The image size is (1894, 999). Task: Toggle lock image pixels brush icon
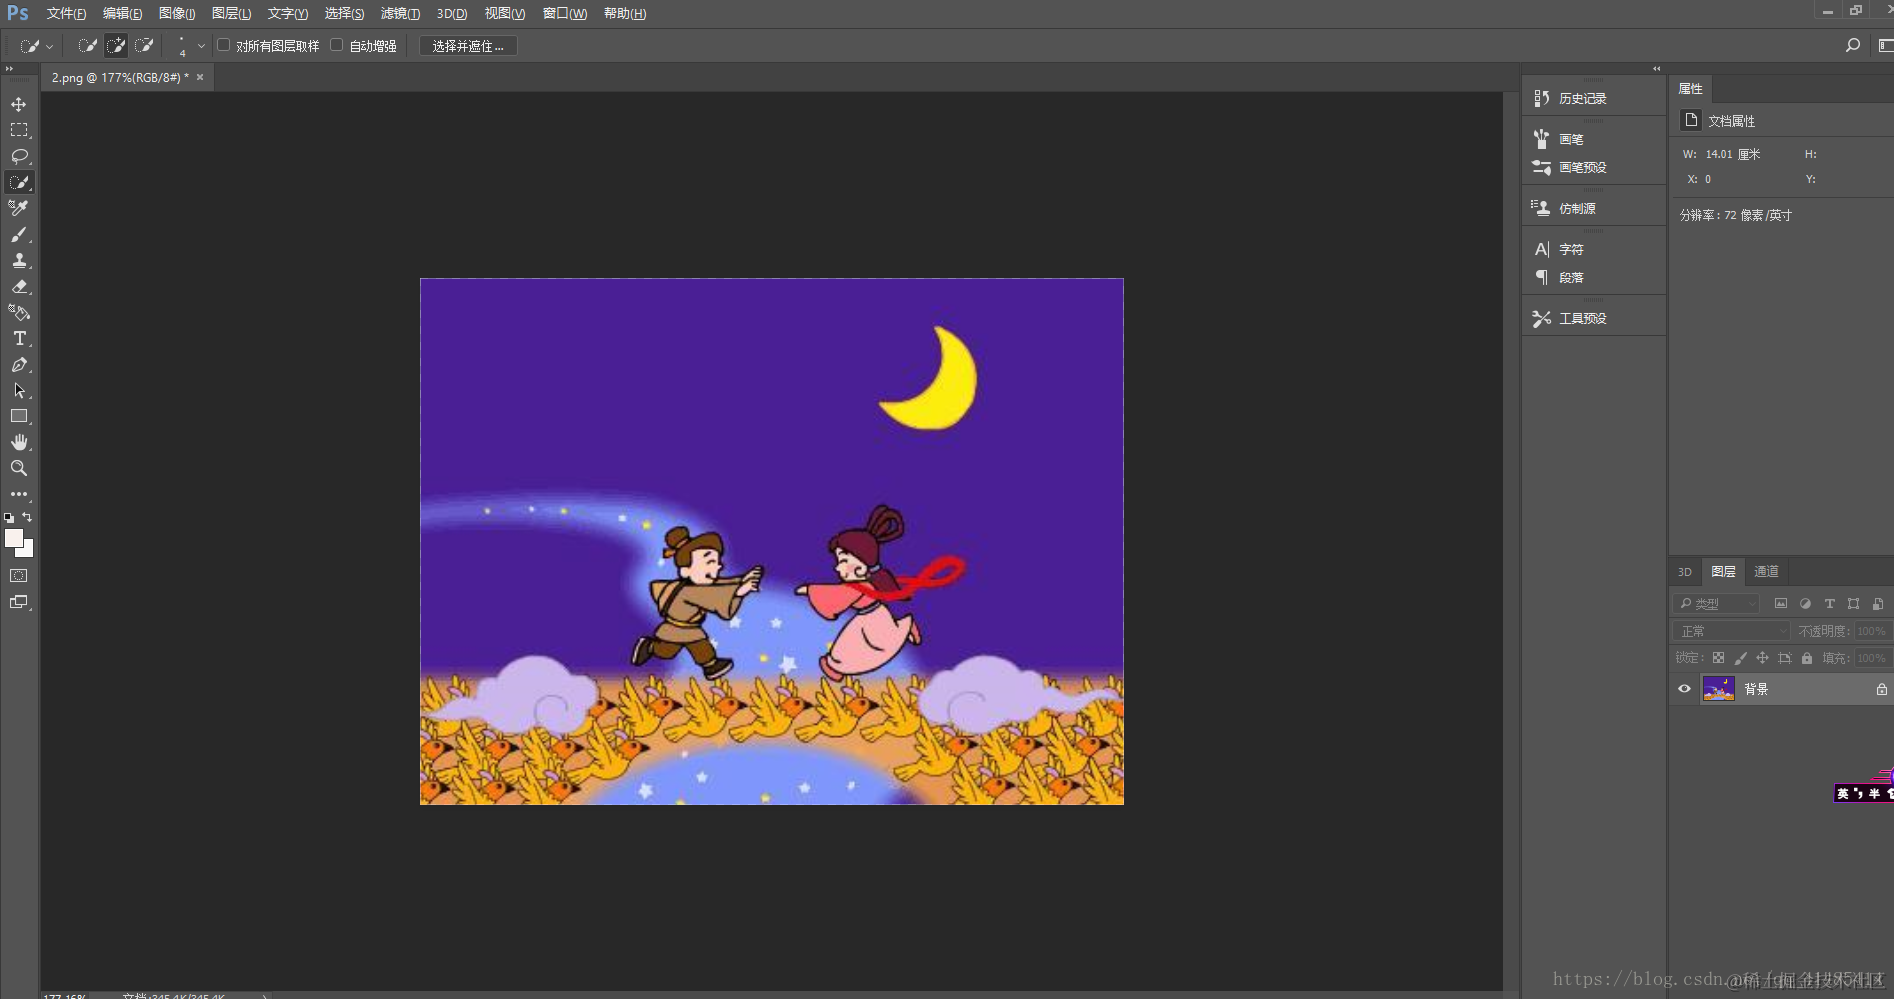point(1740,658)
